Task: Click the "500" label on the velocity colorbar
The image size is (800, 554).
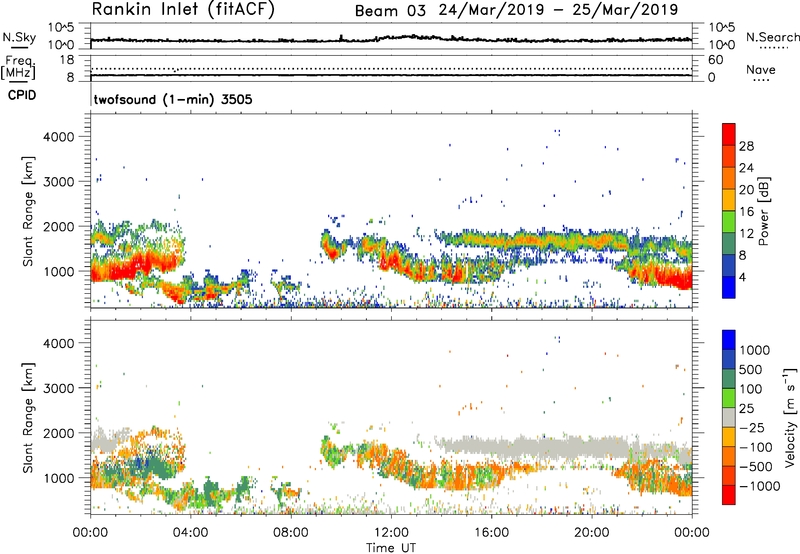Action: (751, 370)
